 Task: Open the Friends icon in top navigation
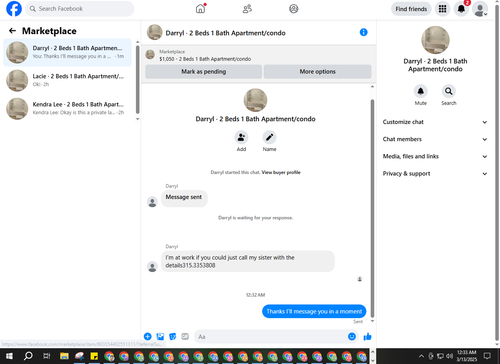[247, 9]
